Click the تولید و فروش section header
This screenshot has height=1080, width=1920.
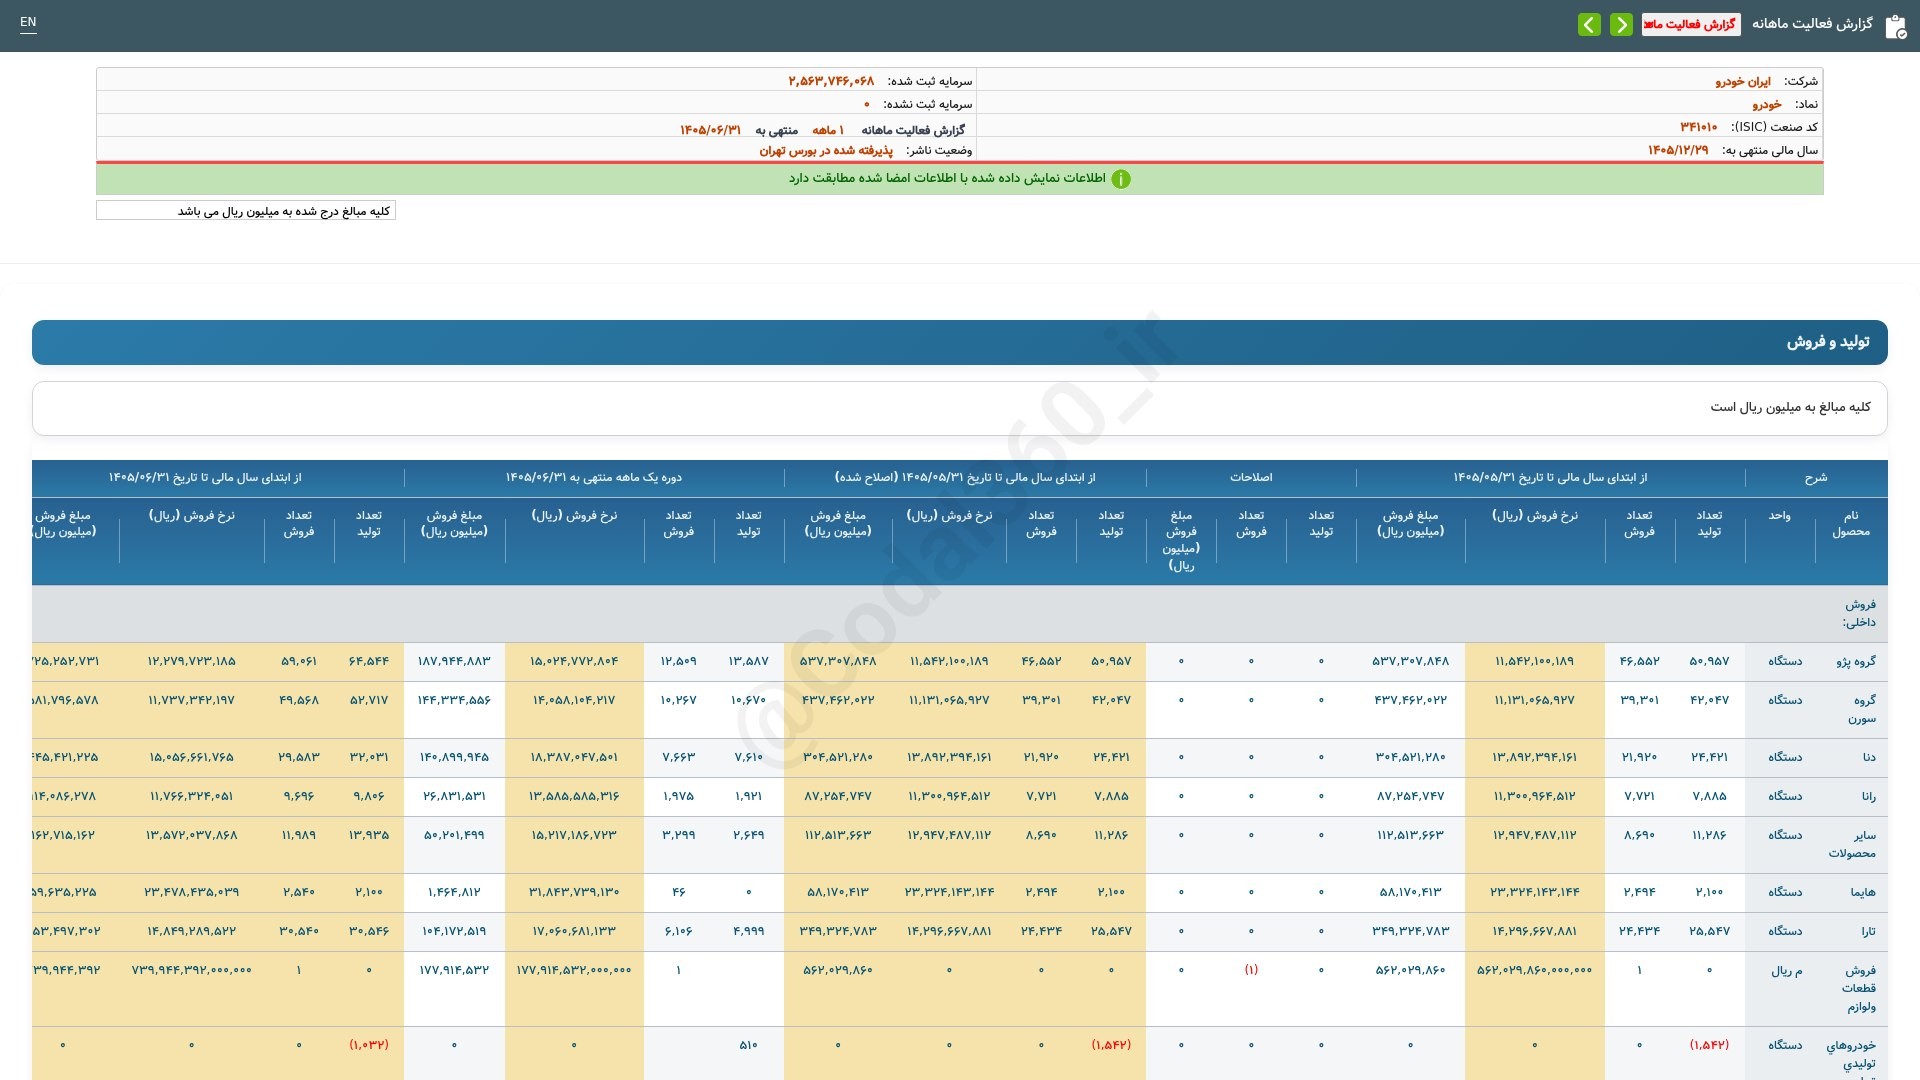click(960, 342)
